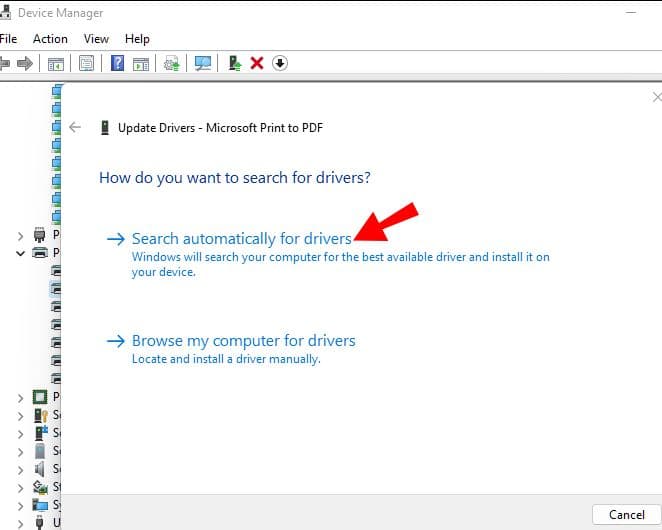Select the sound speaker icon in device tree
This screenshot has height=530, width=662.
[40, 469]
